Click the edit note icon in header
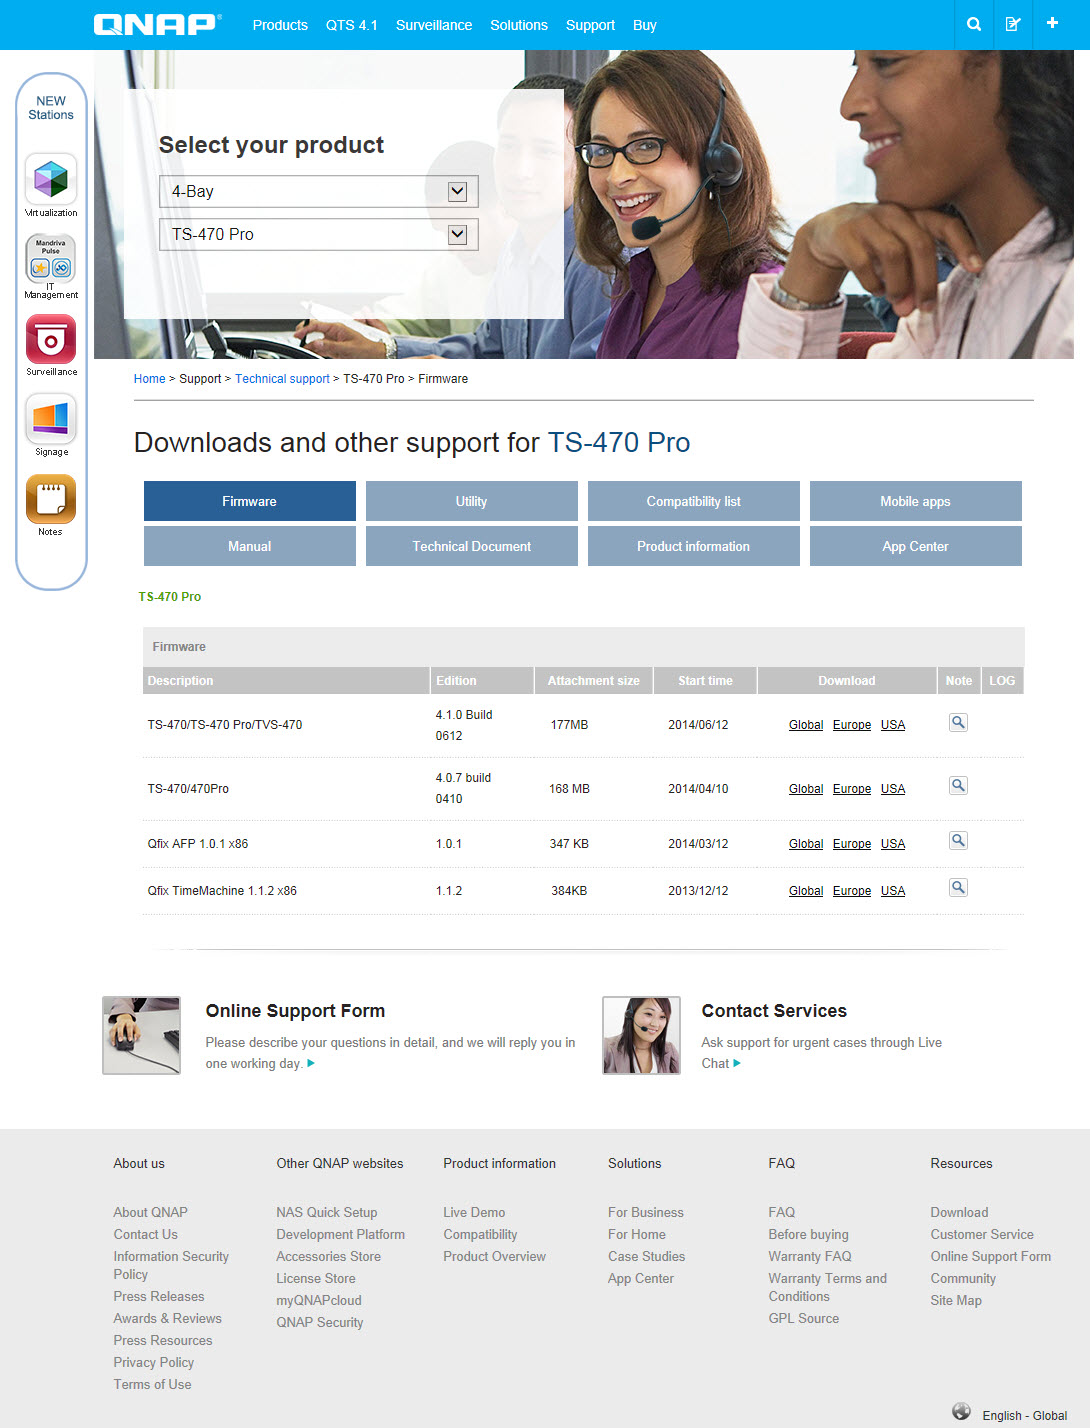The image size is (1090, 1428). pyautogui.click(x=1013, y=24)
